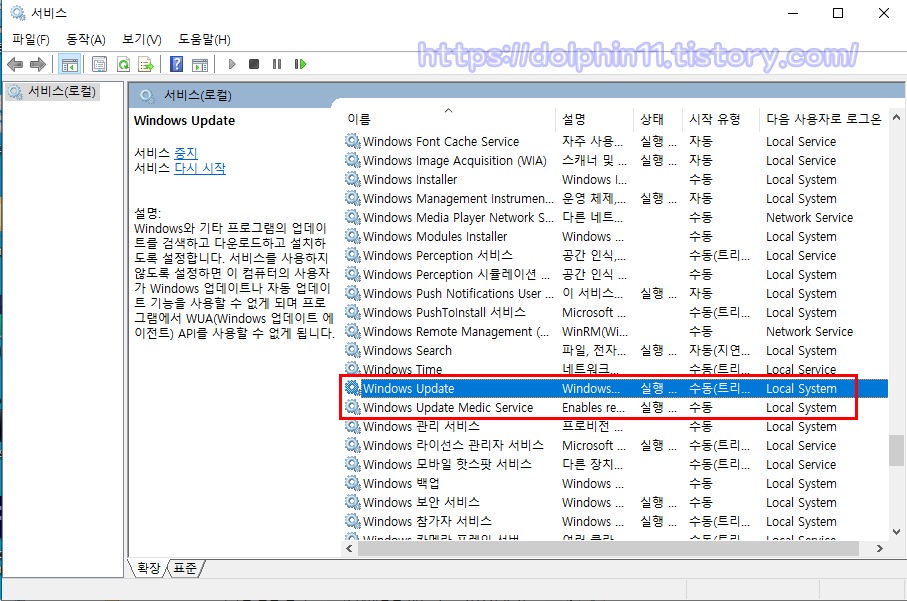Click gear icon of Windows Update Medic Service
The width and height of the screenshot is (907, 601).
tap(353, 407)
